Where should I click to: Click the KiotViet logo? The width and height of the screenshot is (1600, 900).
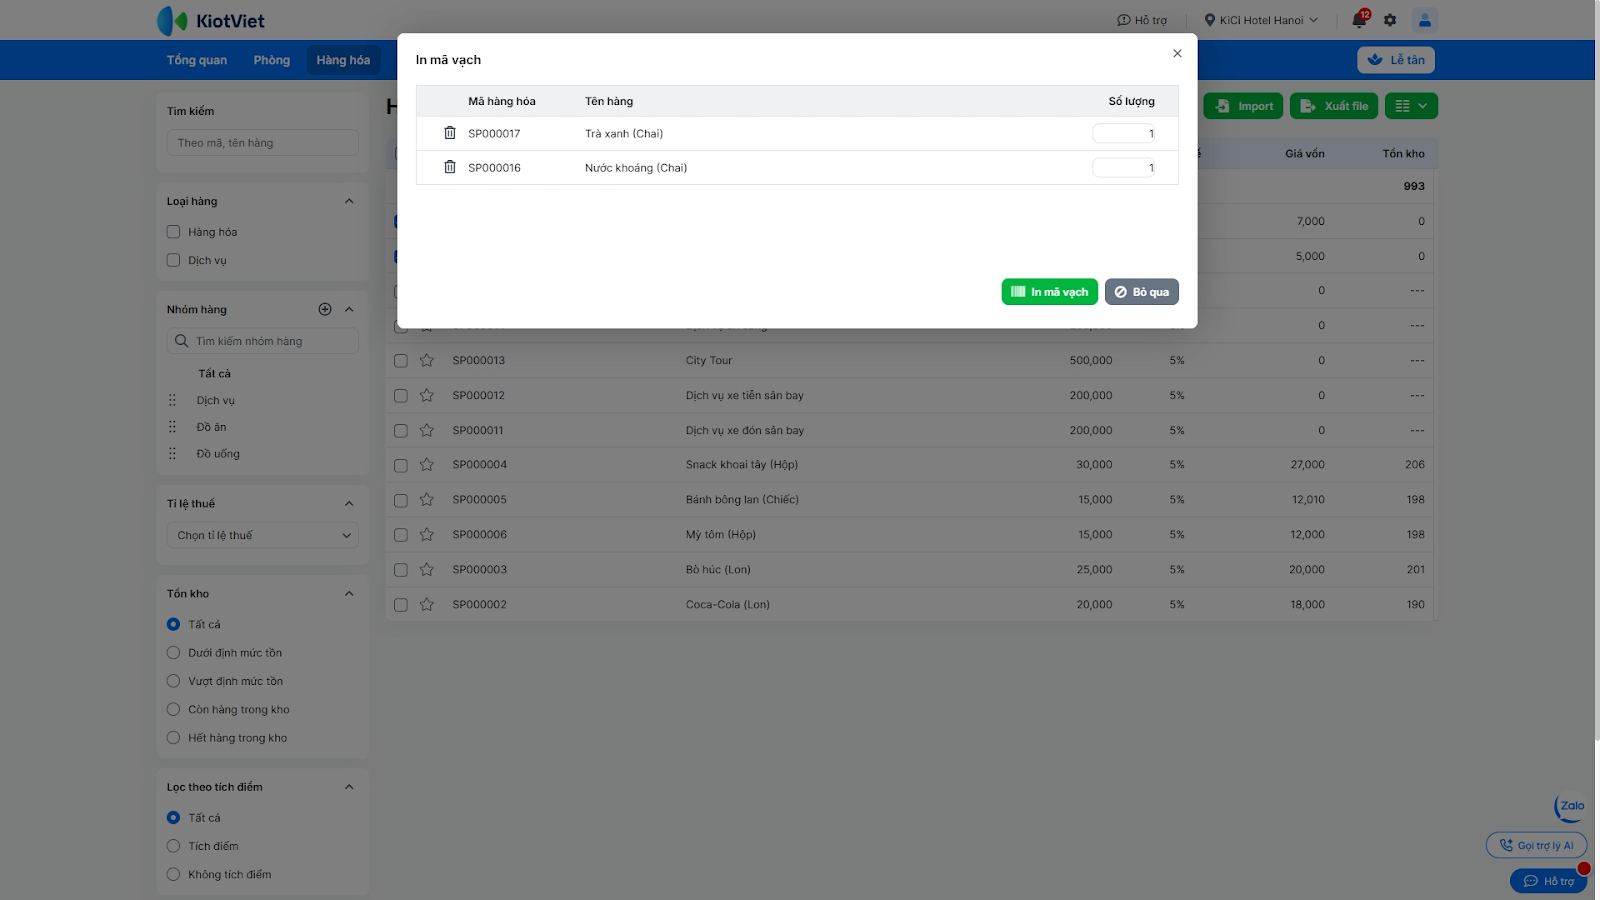tap(211, 20)
